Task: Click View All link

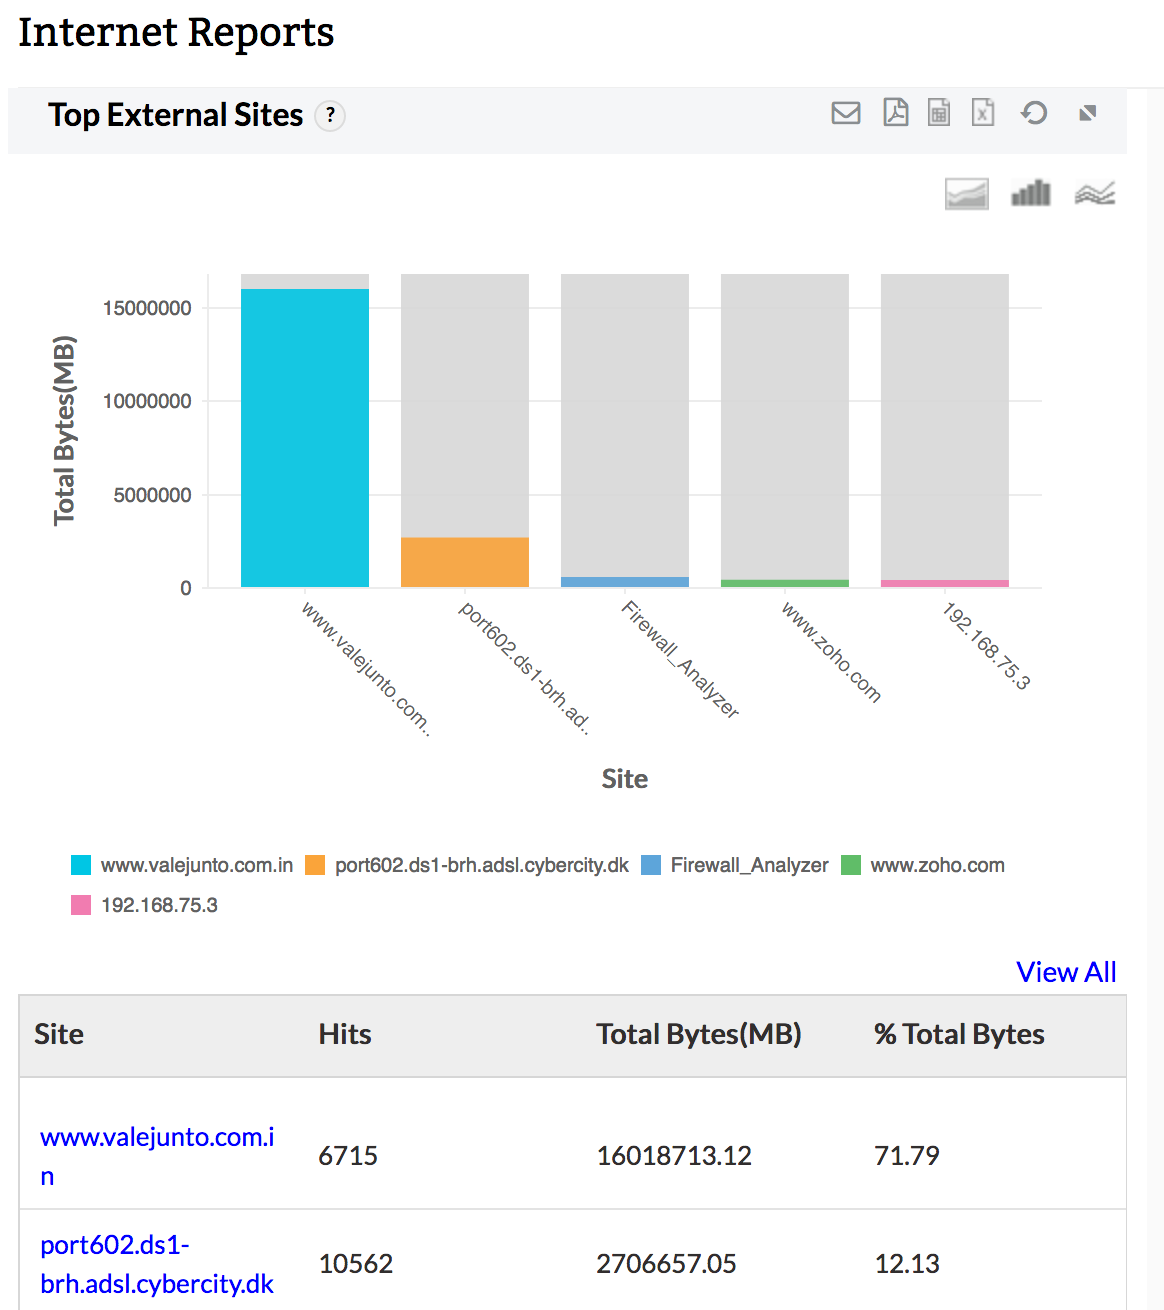Action: 1066,972
